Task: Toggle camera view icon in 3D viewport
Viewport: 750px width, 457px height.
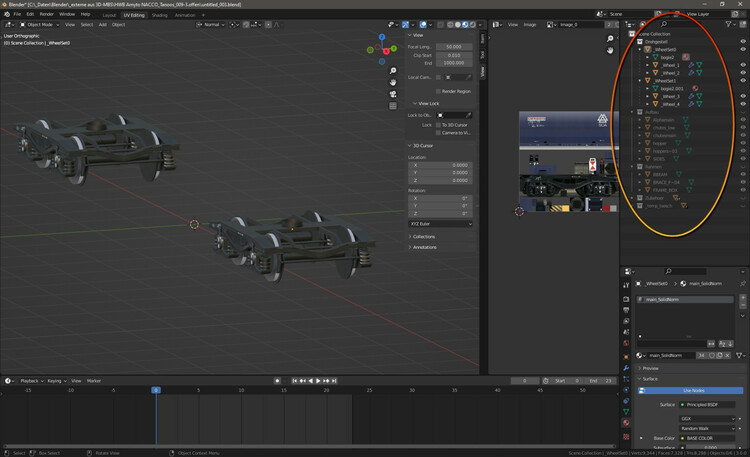Action: point(393,94)
